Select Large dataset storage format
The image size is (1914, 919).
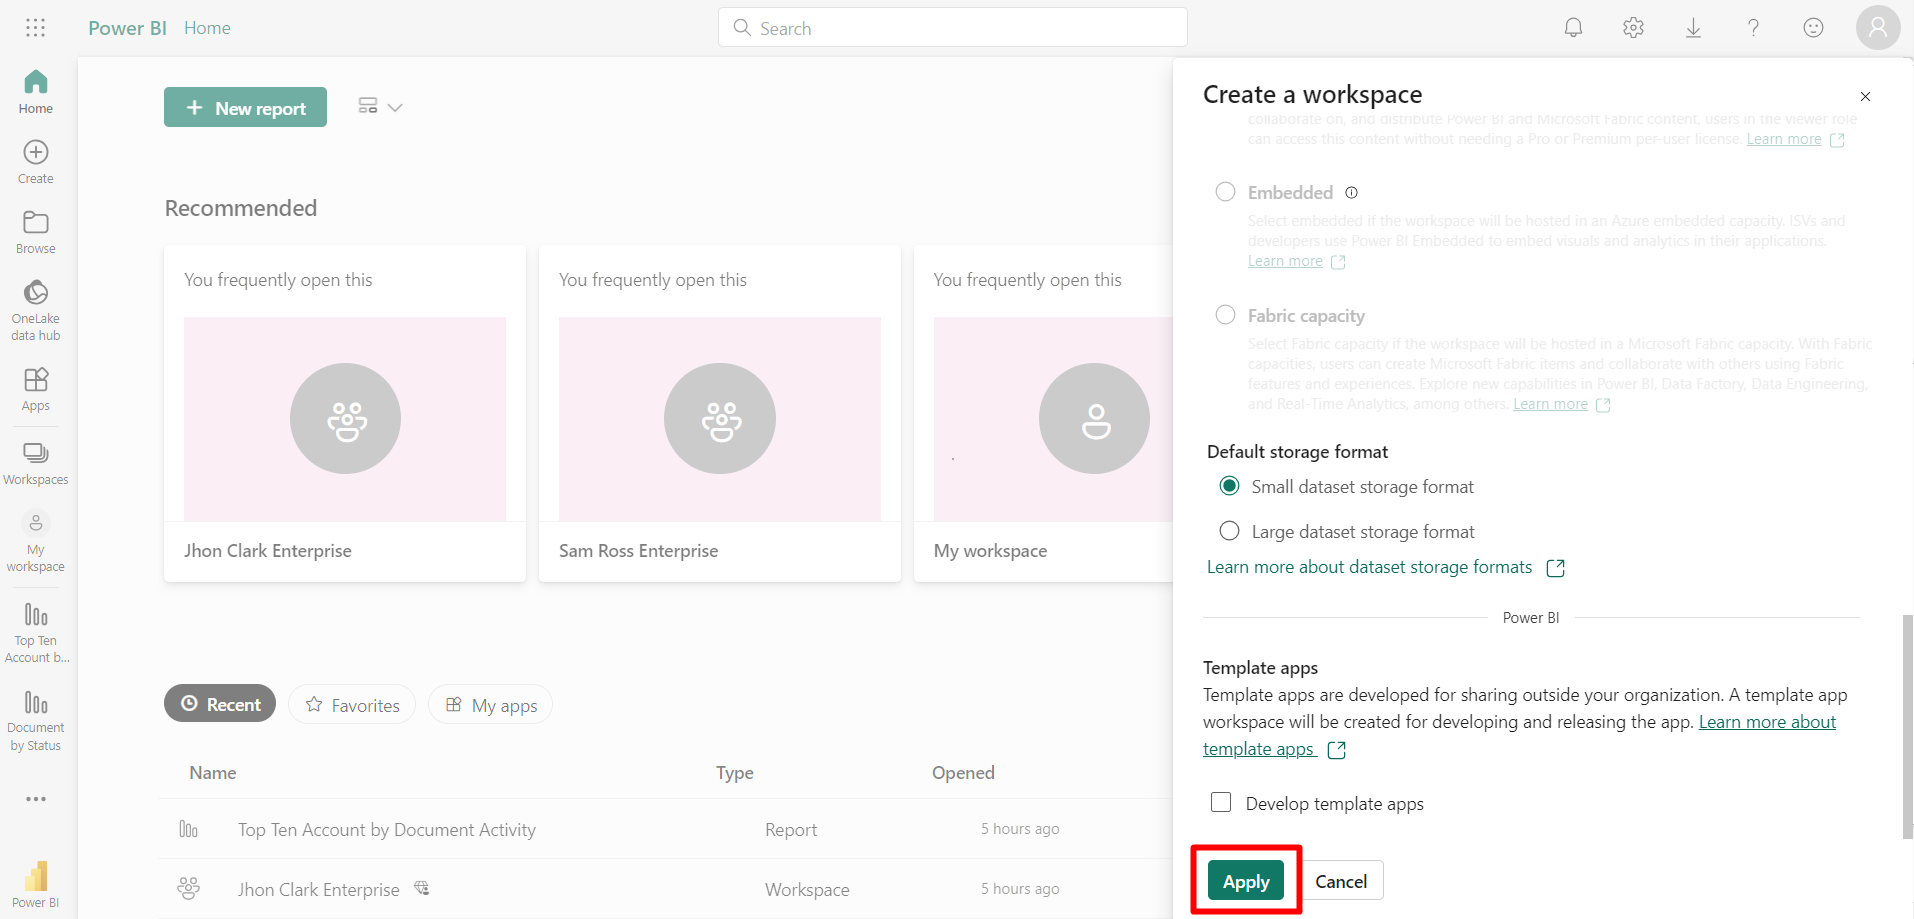point(1229,531)
